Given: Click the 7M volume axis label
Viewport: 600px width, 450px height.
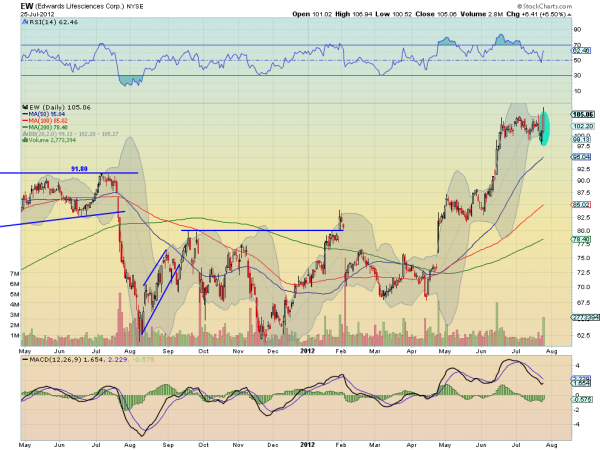Looking at the screenshot, I should pos(15,274).
